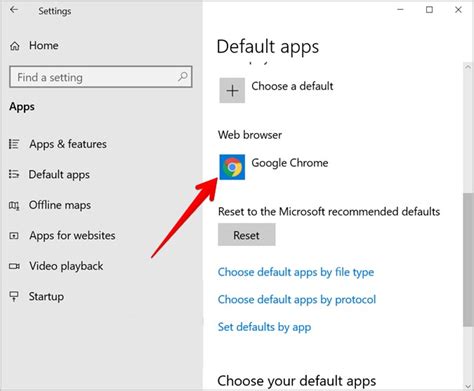
Task: Click the magnifier icon in the search box
Action: 183,77
